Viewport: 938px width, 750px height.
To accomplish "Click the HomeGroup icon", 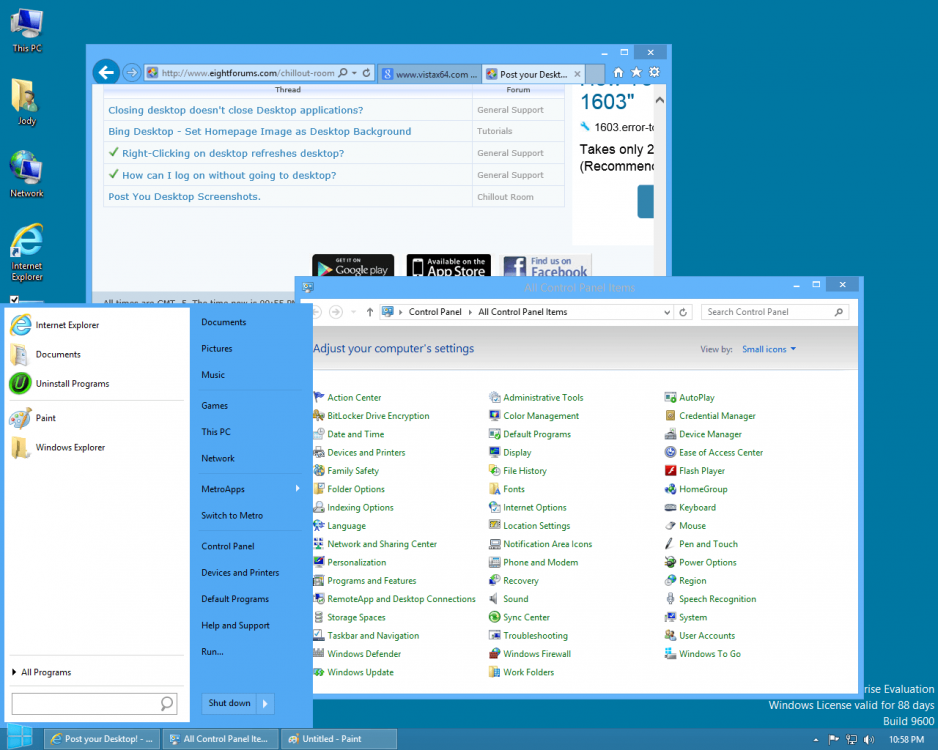I will (671, 489).
